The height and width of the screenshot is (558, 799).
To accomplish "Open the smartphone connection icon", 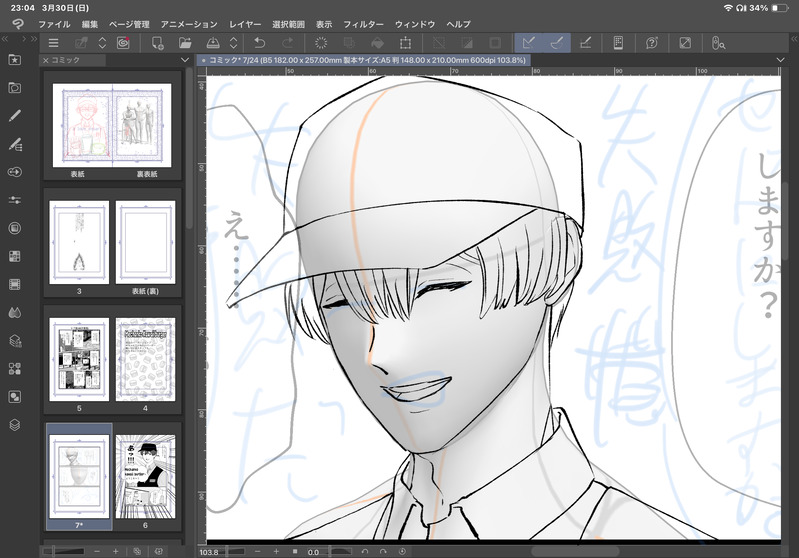I will point(618,43).
